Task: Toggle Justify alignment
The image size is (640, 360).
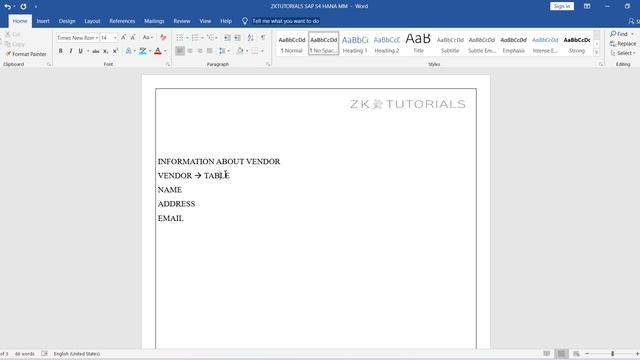Action: point(210,51)
